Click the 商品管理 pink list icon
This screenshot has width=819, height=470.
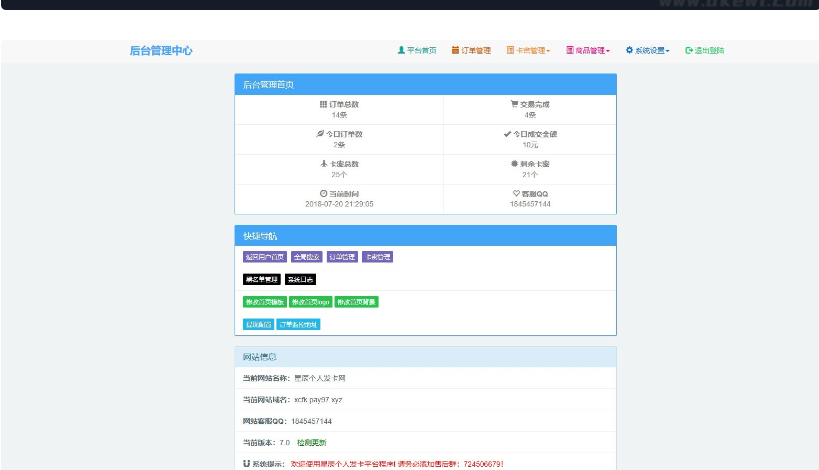click(x=570, y=50)
